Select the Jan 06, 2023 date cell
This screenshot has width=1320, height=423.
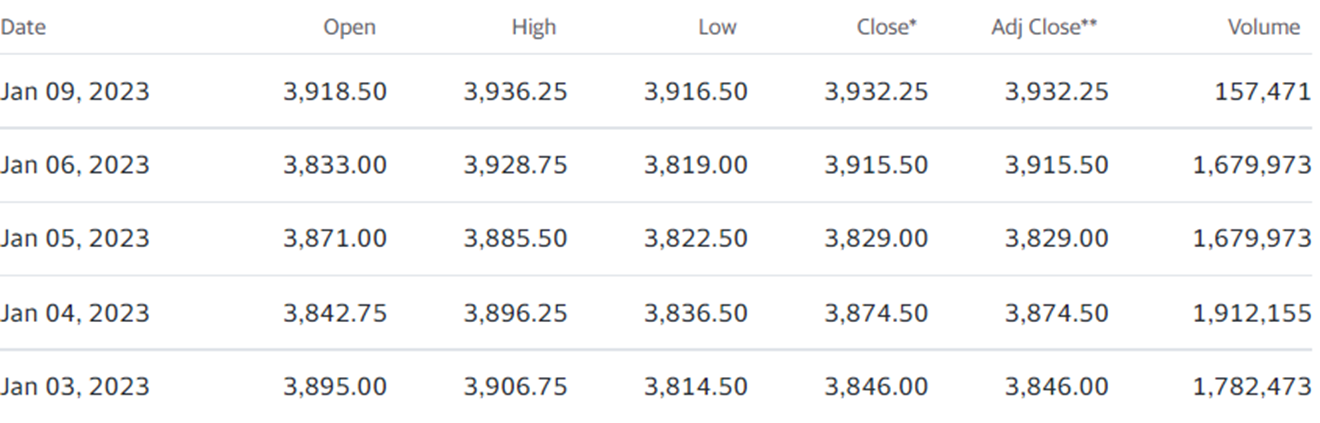coord(75,165)
